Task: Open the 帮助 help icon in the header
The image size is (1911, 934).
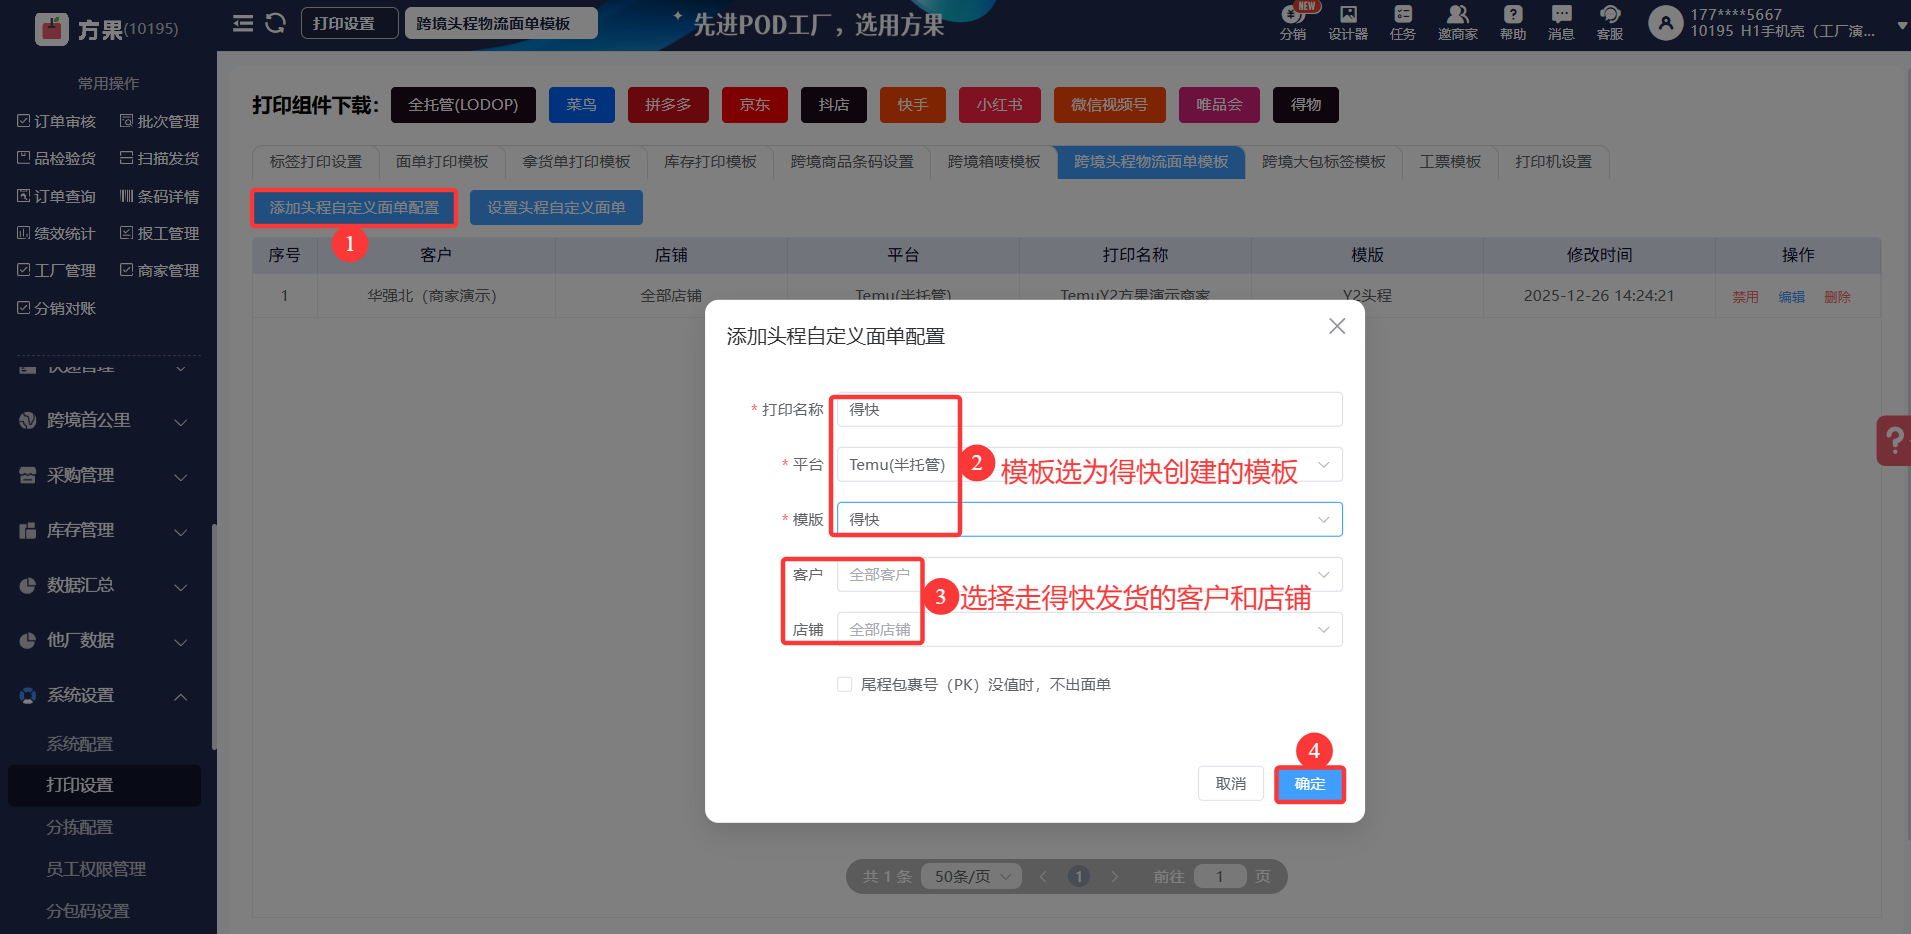Action: 1513,22
